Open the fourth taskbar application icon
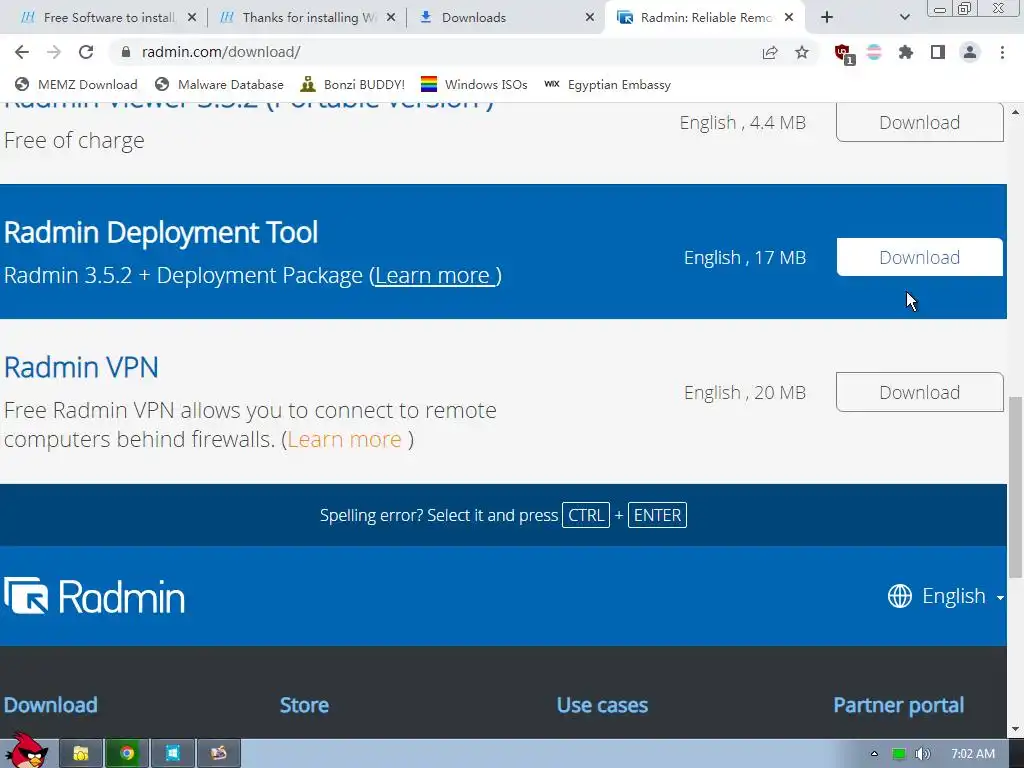 click(219, 754)
